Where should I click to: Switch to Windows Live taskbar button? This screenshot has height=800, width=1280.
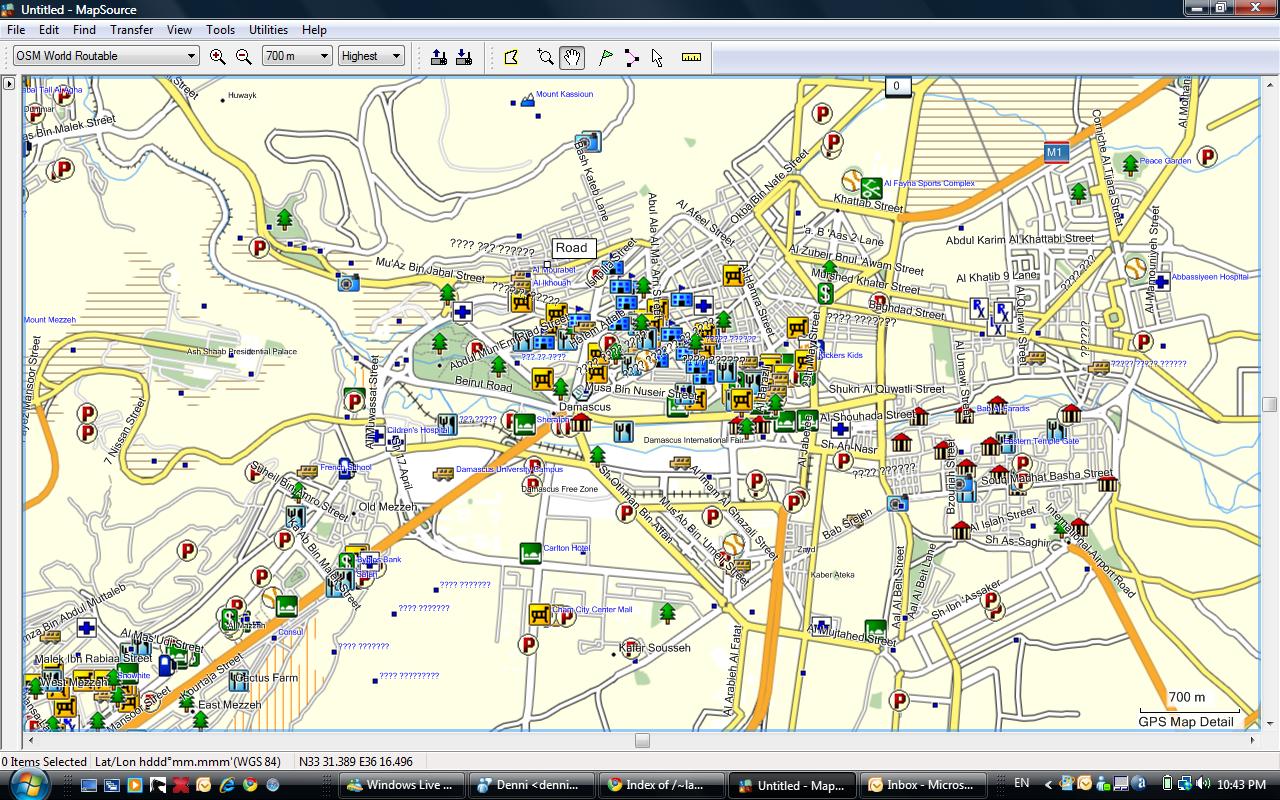404,785
